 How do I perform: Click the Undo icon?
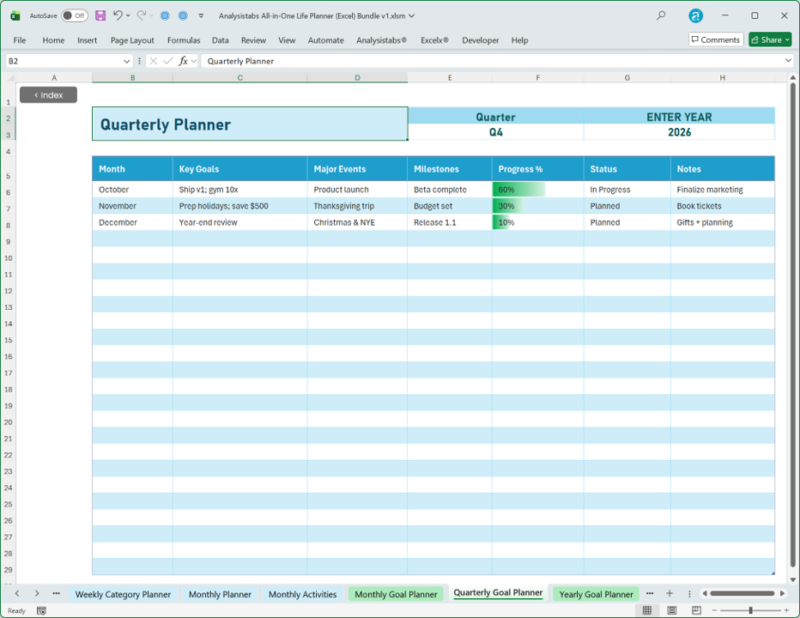(119, 15)
